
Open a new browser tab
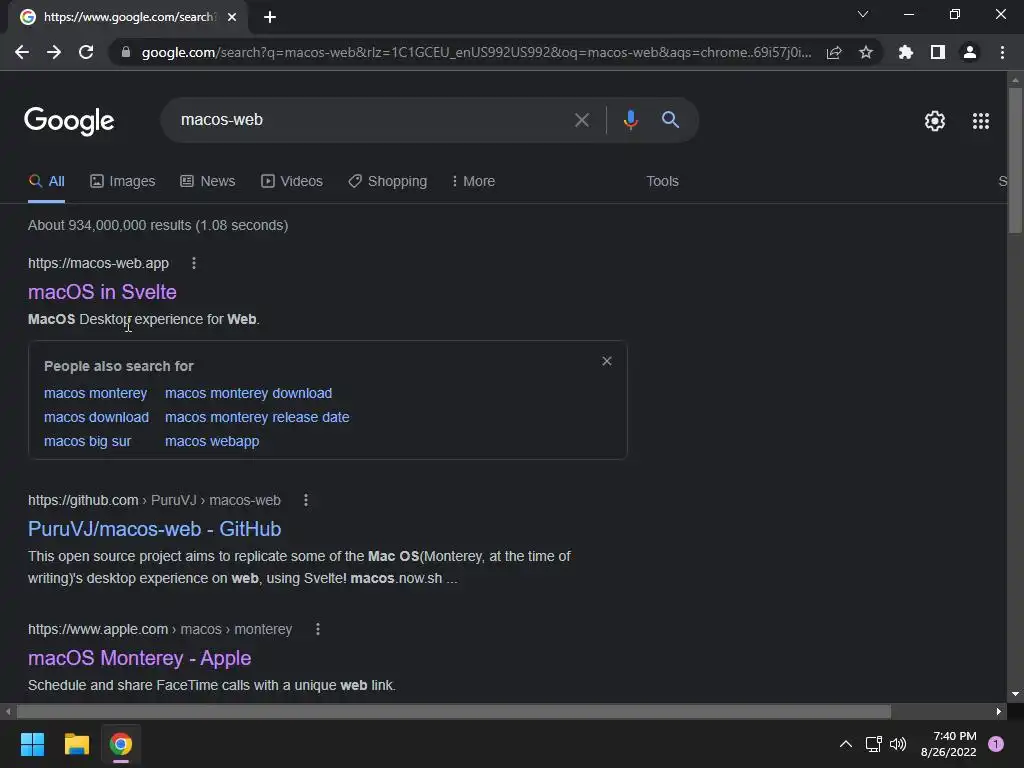(270, 17)
